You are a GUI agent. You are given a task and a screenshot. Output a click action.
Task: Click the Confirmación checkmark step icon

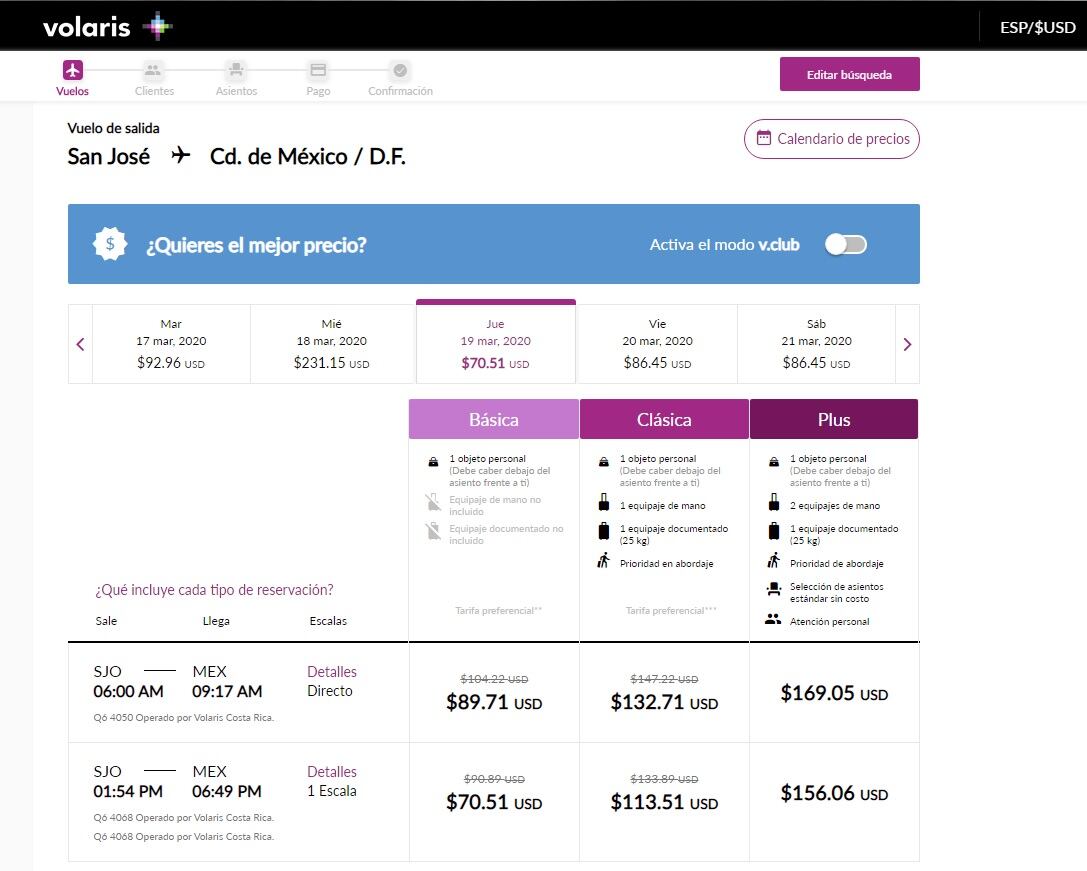[x=400, y=70]
